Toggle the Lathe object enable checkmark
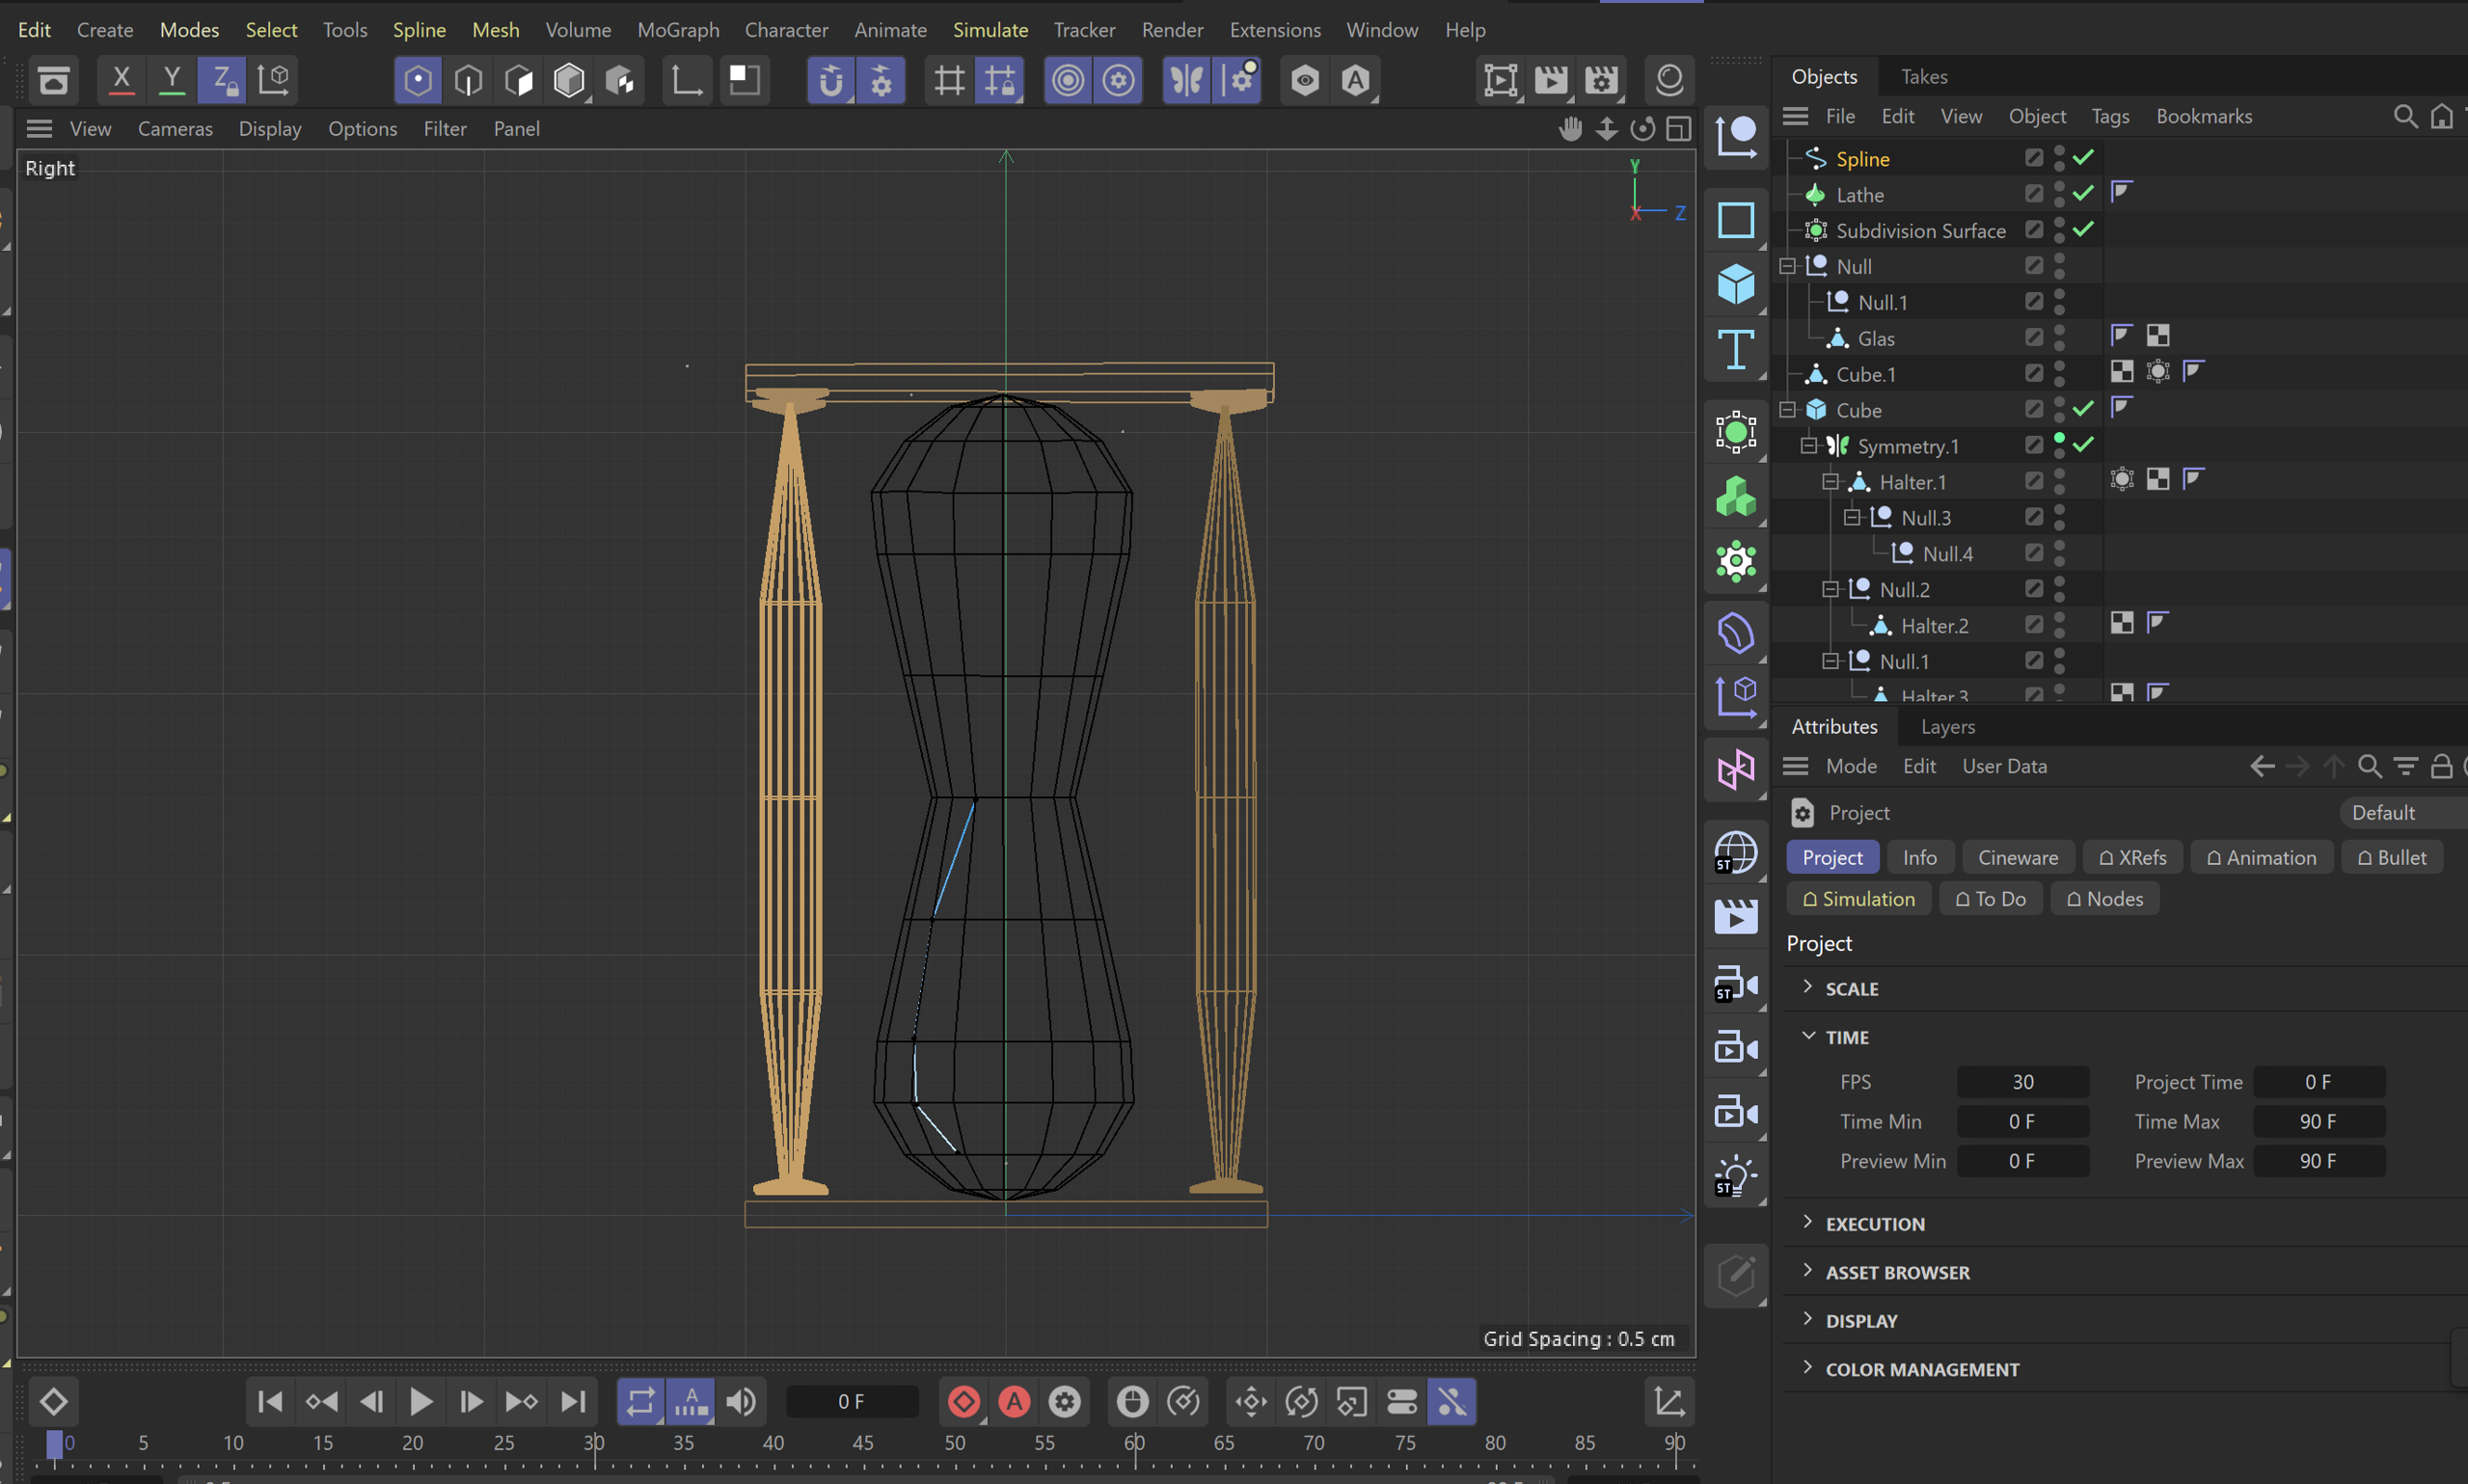This screenshot has height=1484, width=2468. [2083, 194]
